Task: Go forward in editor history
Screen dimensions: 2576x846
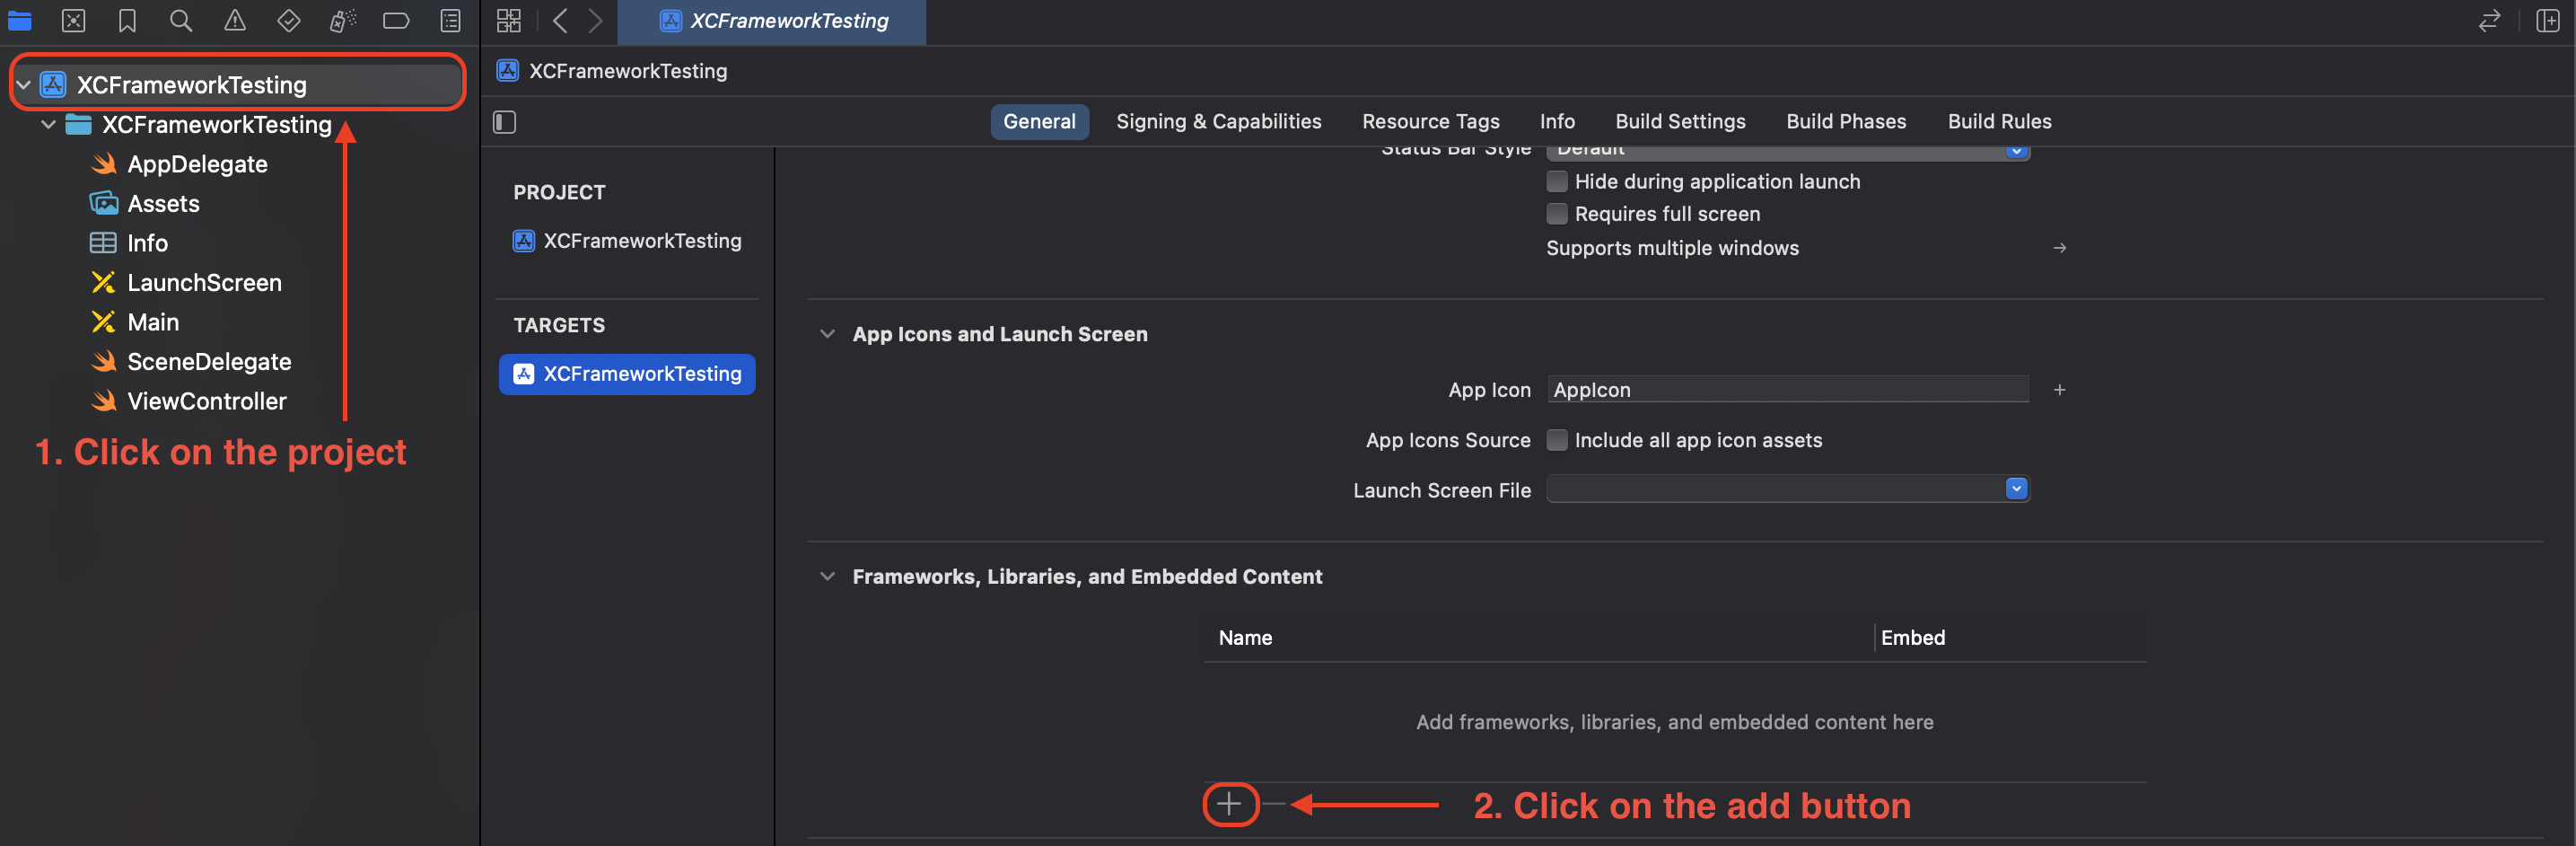Action: (596, 20)
